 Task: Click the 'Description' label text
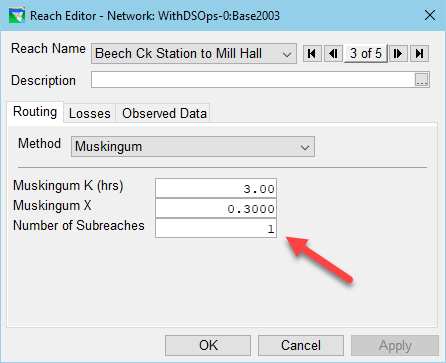click(x=43, y=81)
